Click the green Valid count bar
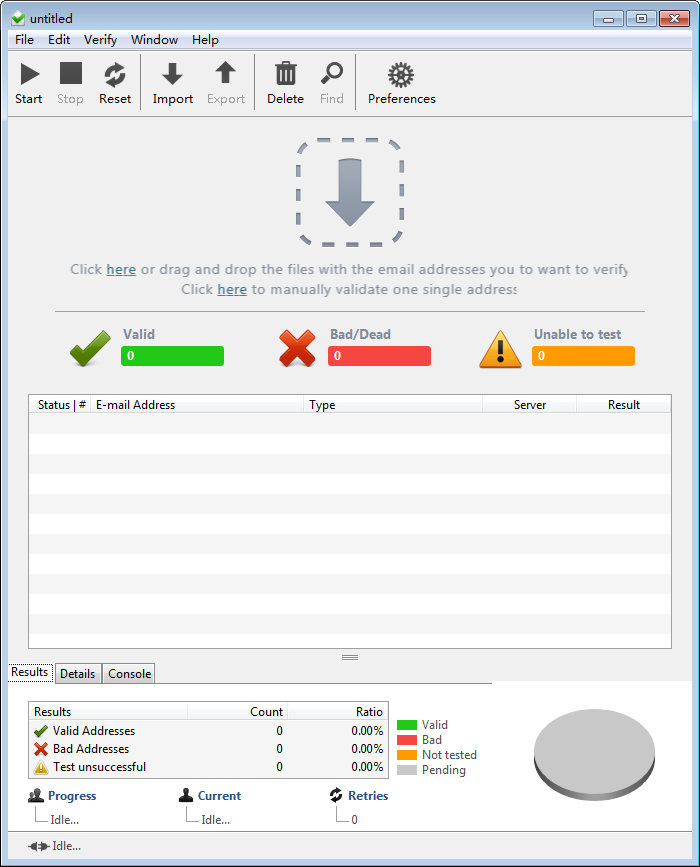 tap(173, 356)
